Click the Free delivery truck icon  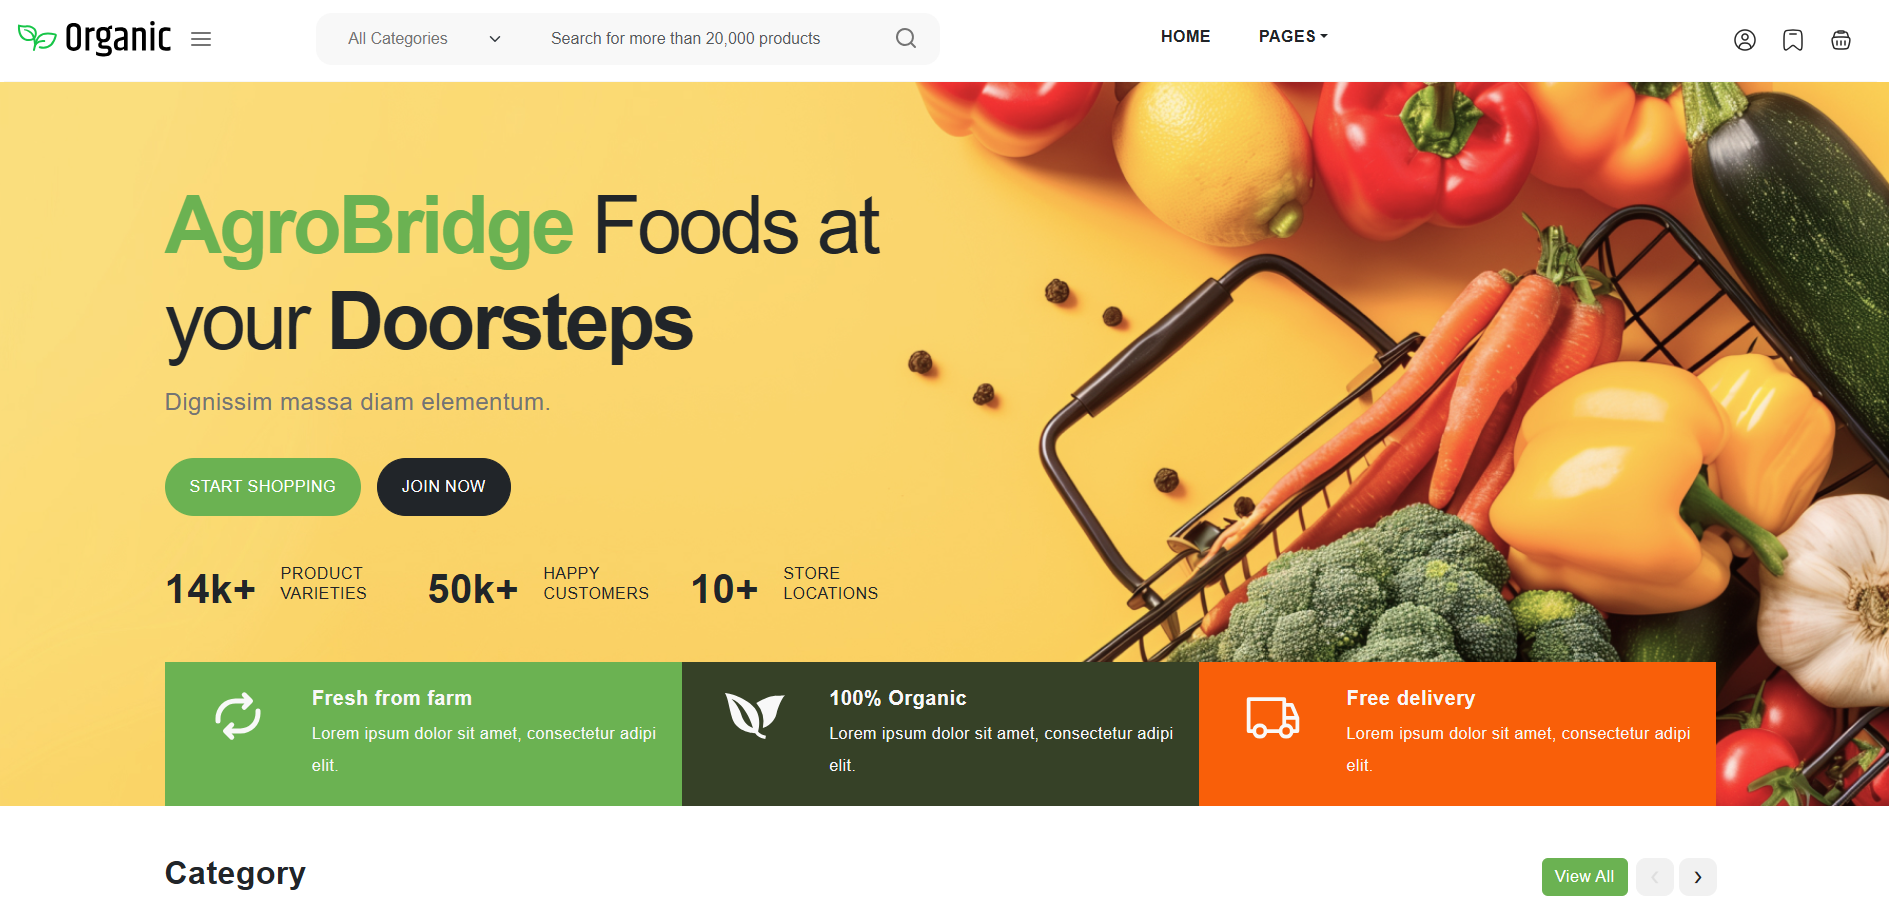click(1273, 717)
